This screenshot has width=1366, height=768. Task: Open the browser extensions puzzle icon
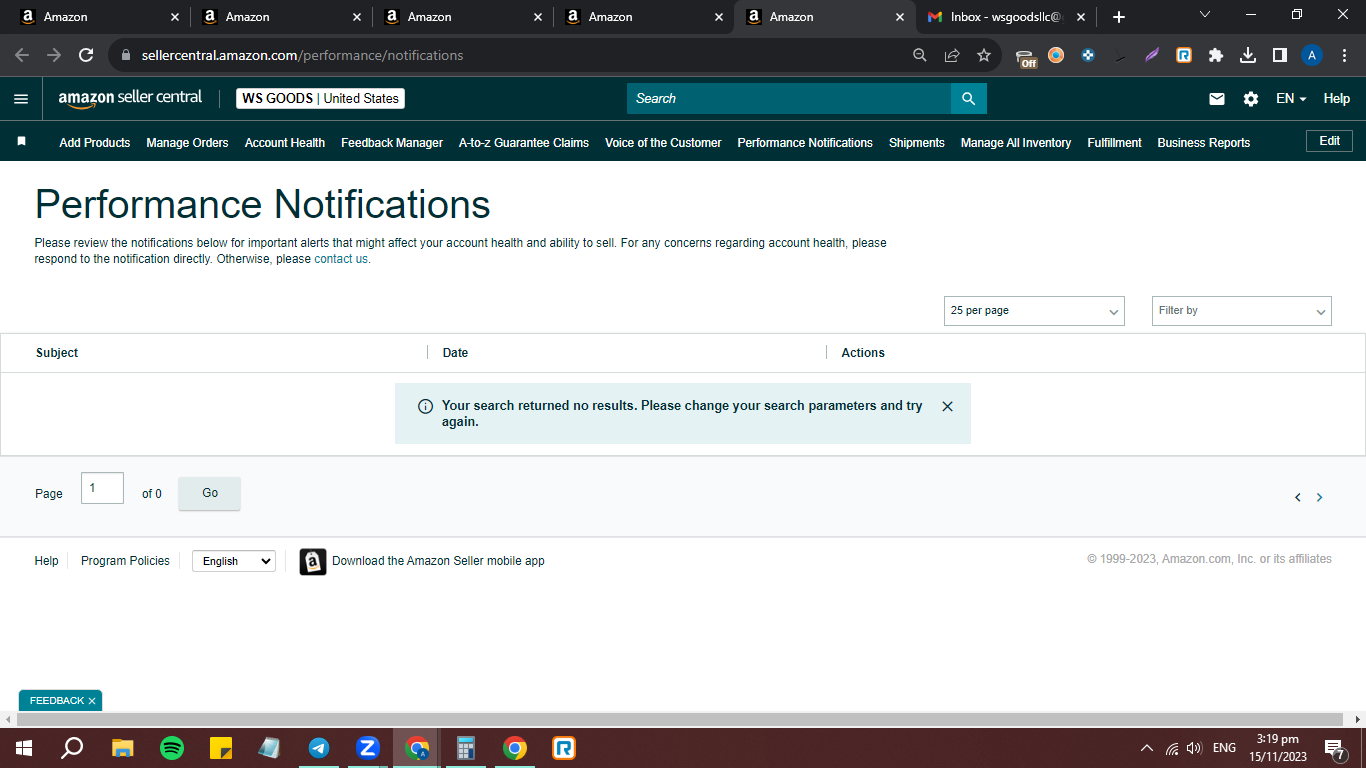1216,55
